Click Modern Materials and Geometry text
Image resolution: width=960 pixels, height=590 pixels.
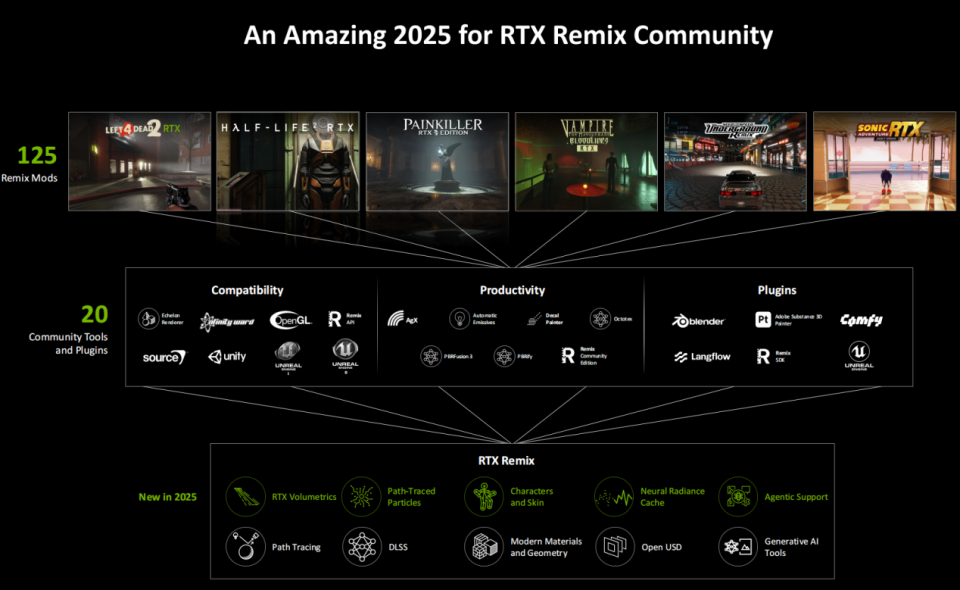click(x=546, y=547)
